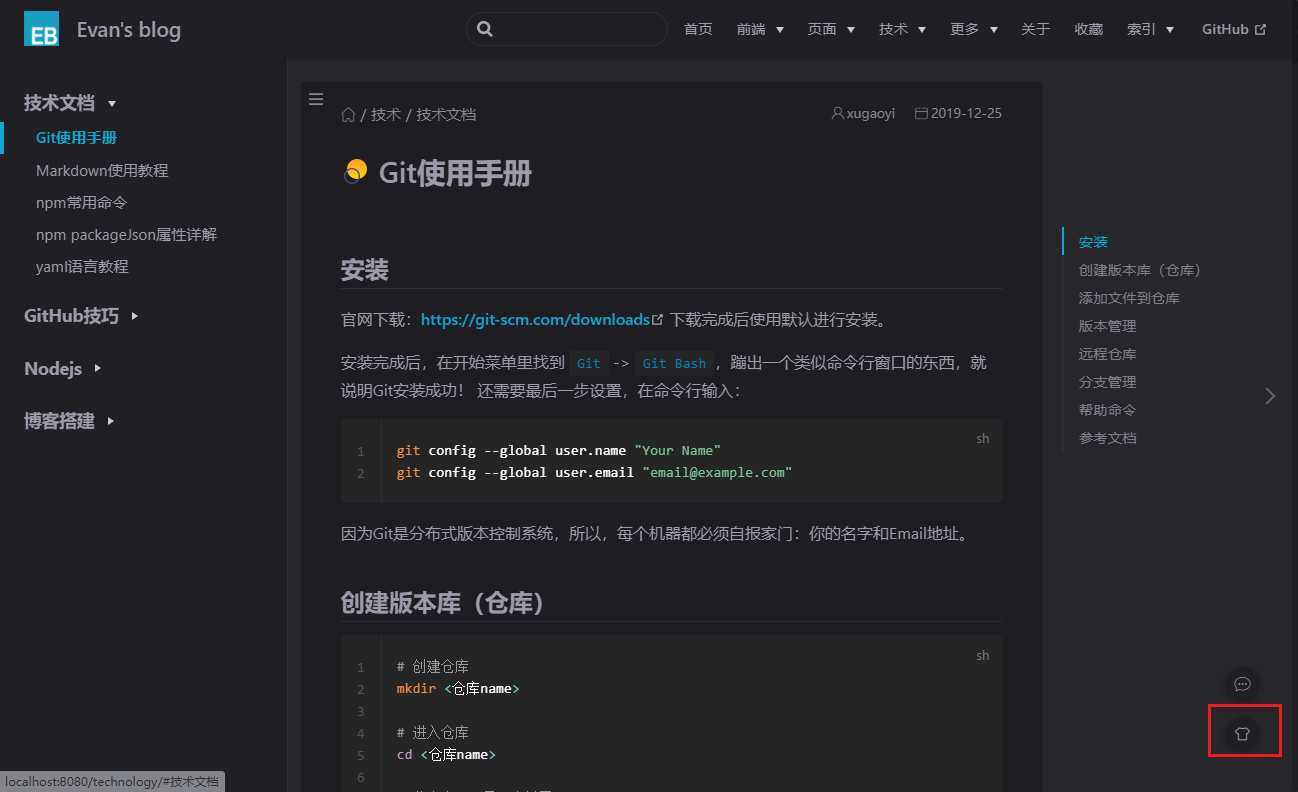
Task: Click the EB blog logo icon
Action: click(x=42, y=29)
